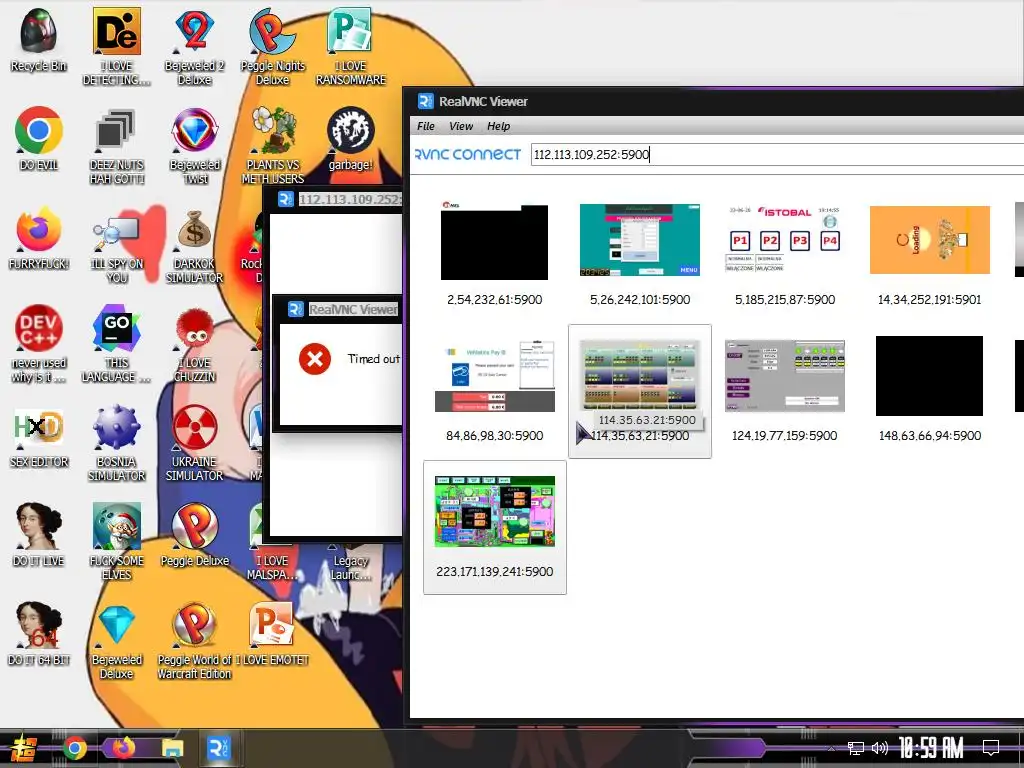This screenshot has height=768, width=1024.
Task: Select the 5.185.215.87:5900 Istobal thumbnail
Action: click(784, 239)
